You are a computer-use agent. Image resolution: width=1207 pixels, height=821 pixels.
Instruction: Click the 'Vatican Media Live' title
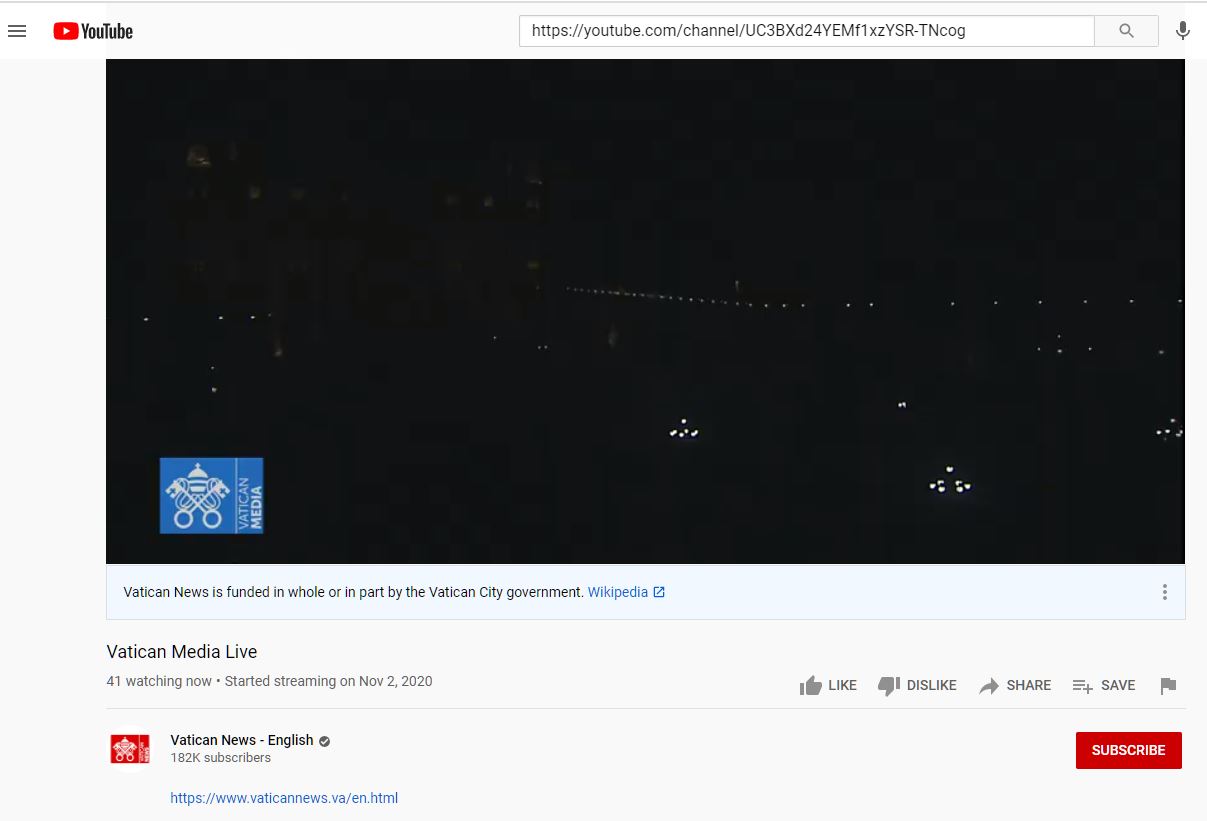coord(182,651)
